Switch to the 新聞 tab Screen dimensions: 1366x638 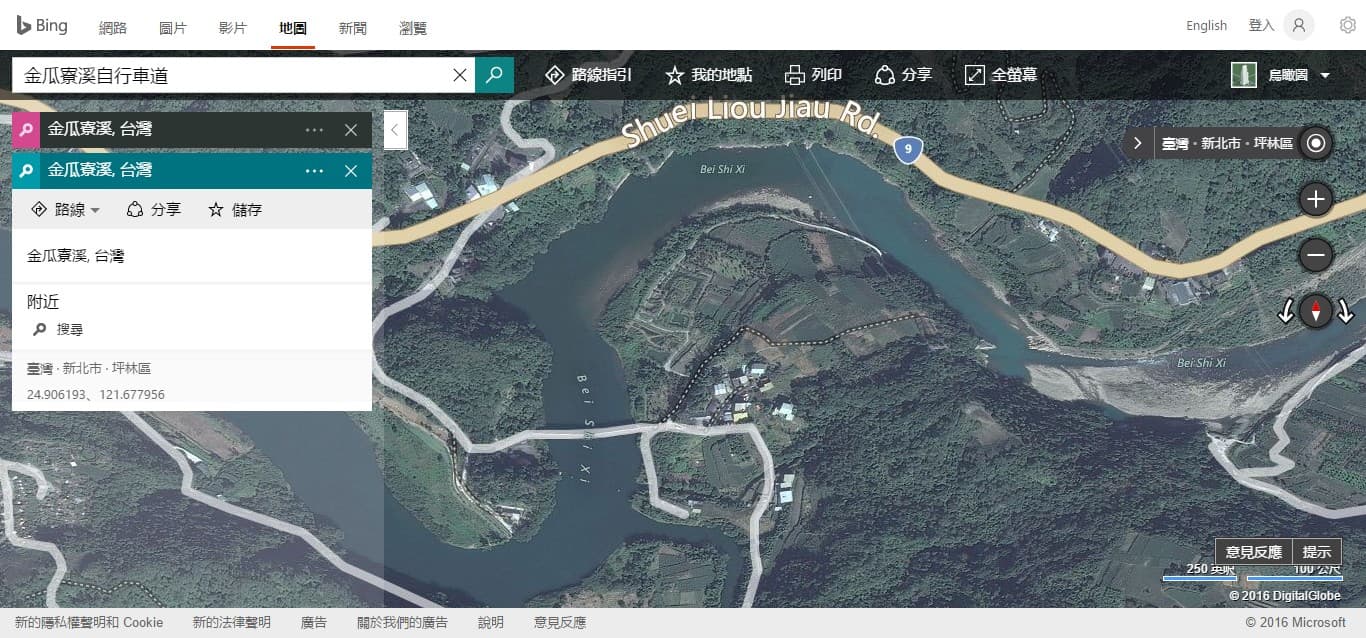tap(352, 28)
